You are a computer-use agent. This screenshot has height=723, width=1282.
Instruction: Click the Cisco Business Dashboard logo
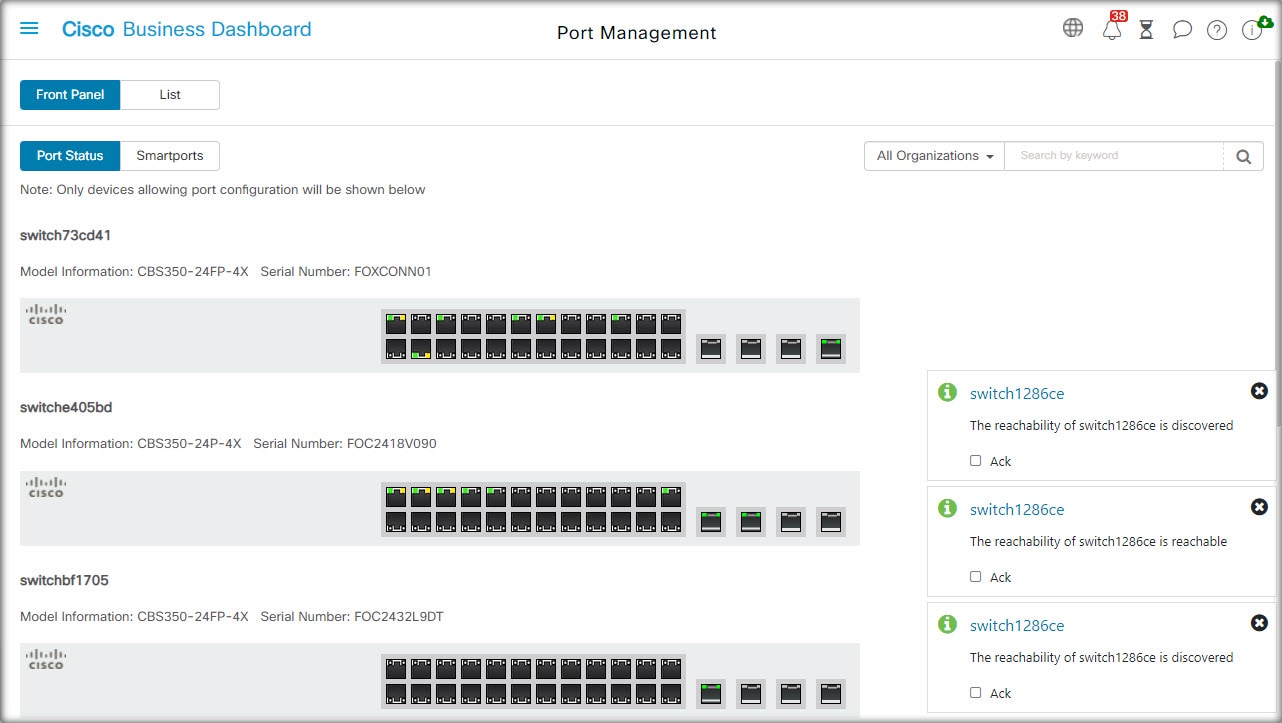tap(187, 29)
